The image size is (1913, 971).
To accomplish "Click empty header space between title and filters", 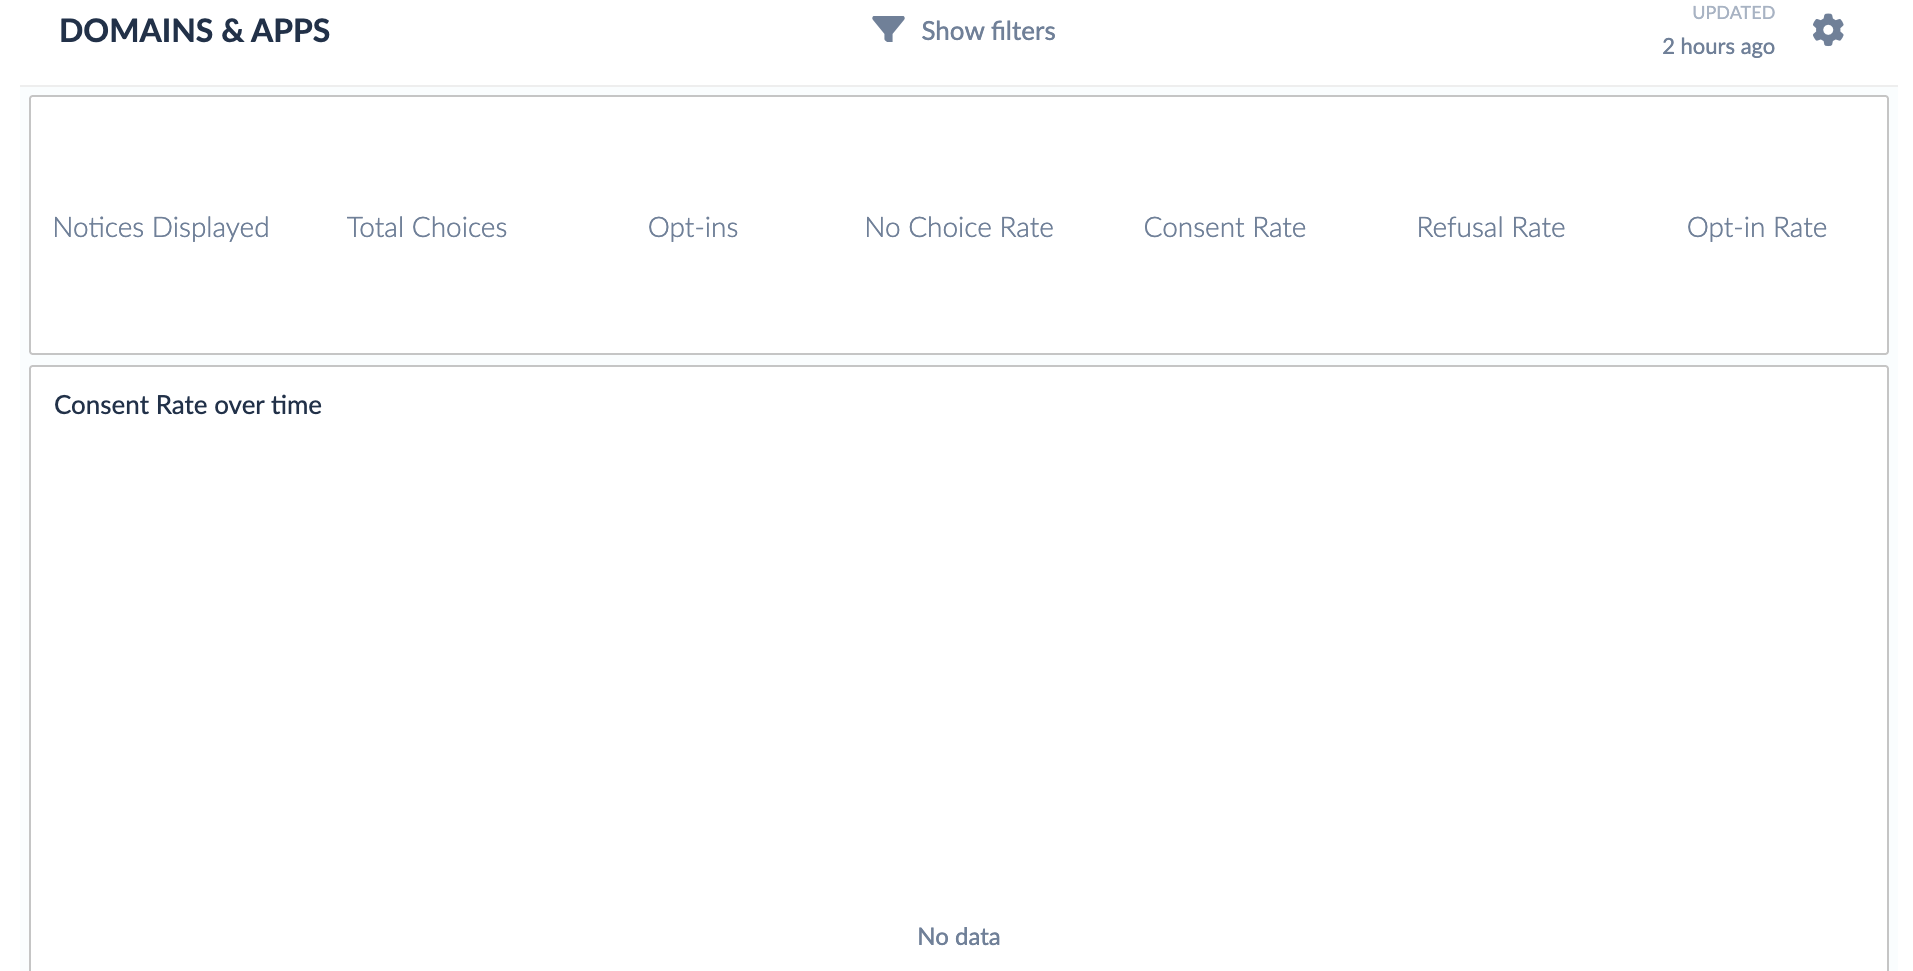I will (600, 31).
